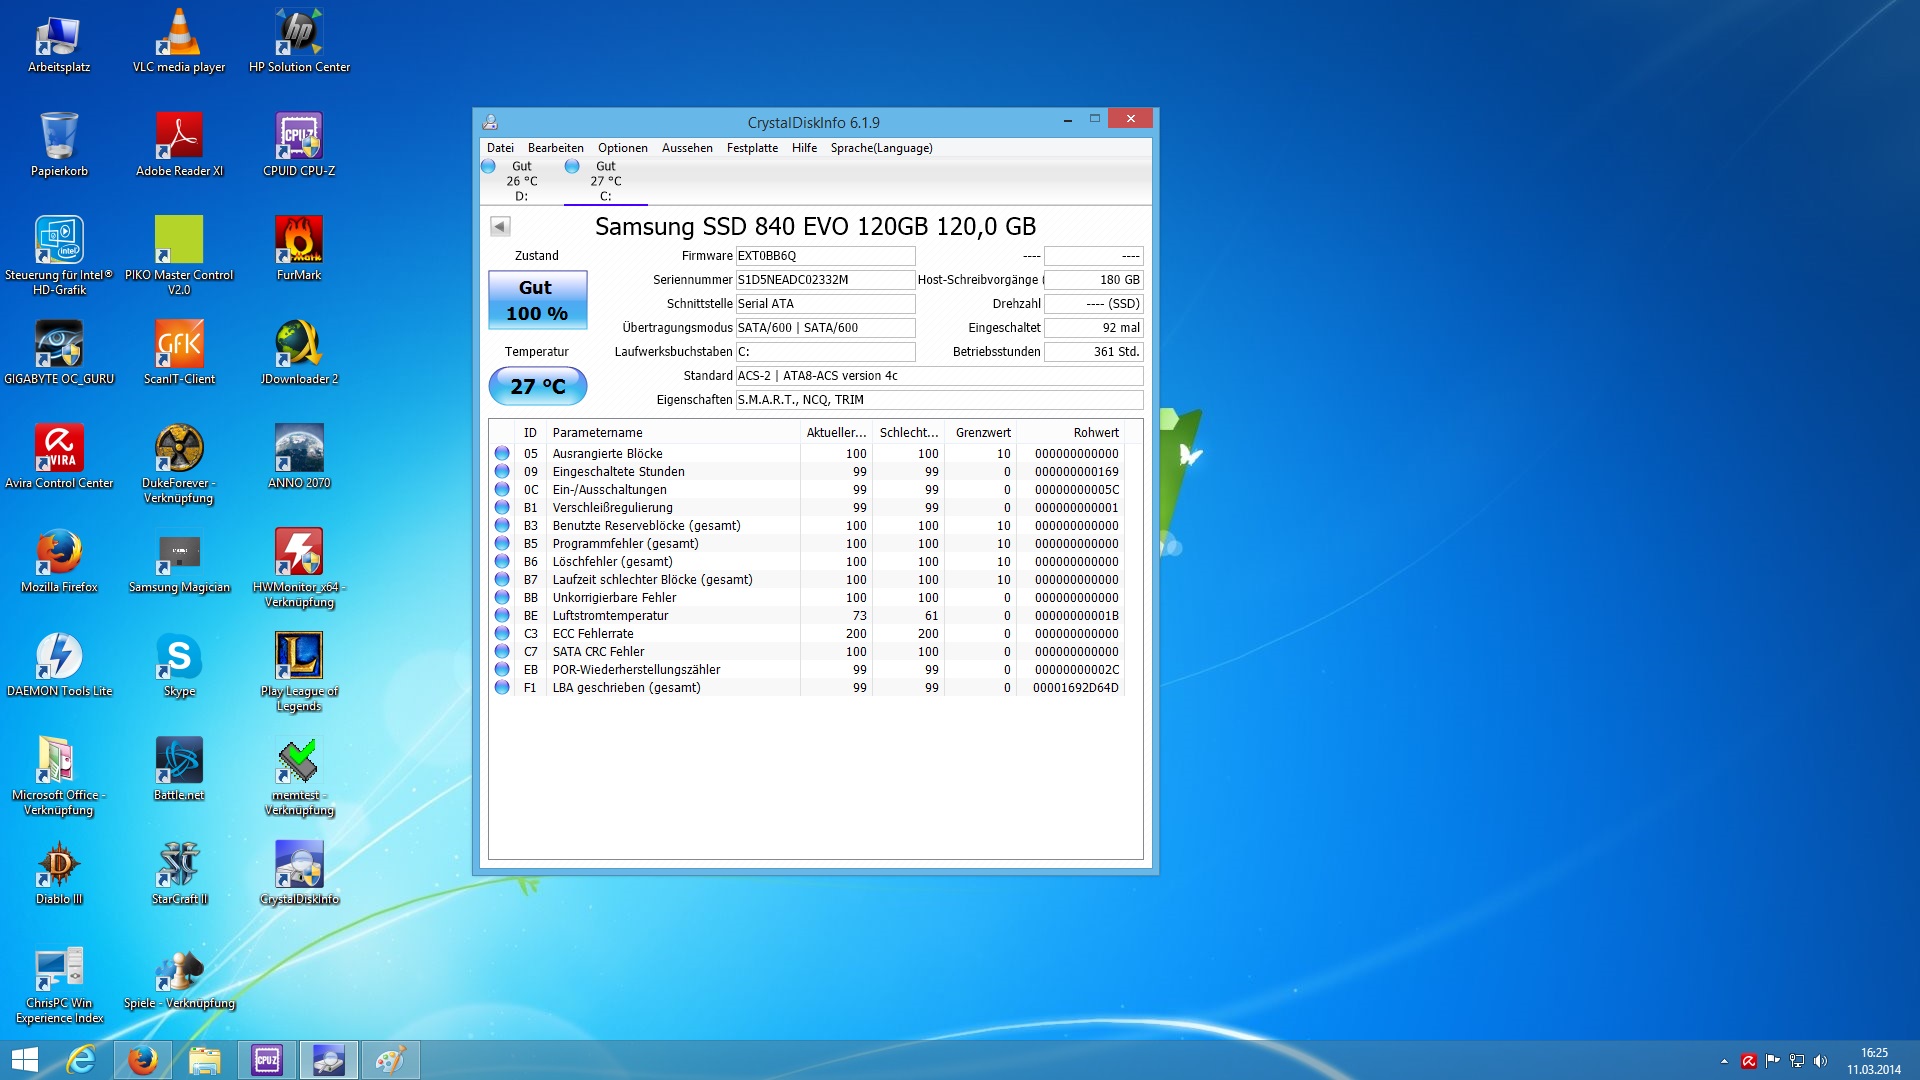Viewport: 1920px width, 1080px height.
Task: Click the previous disk arrow button
Action: click(x=500, y=227)
